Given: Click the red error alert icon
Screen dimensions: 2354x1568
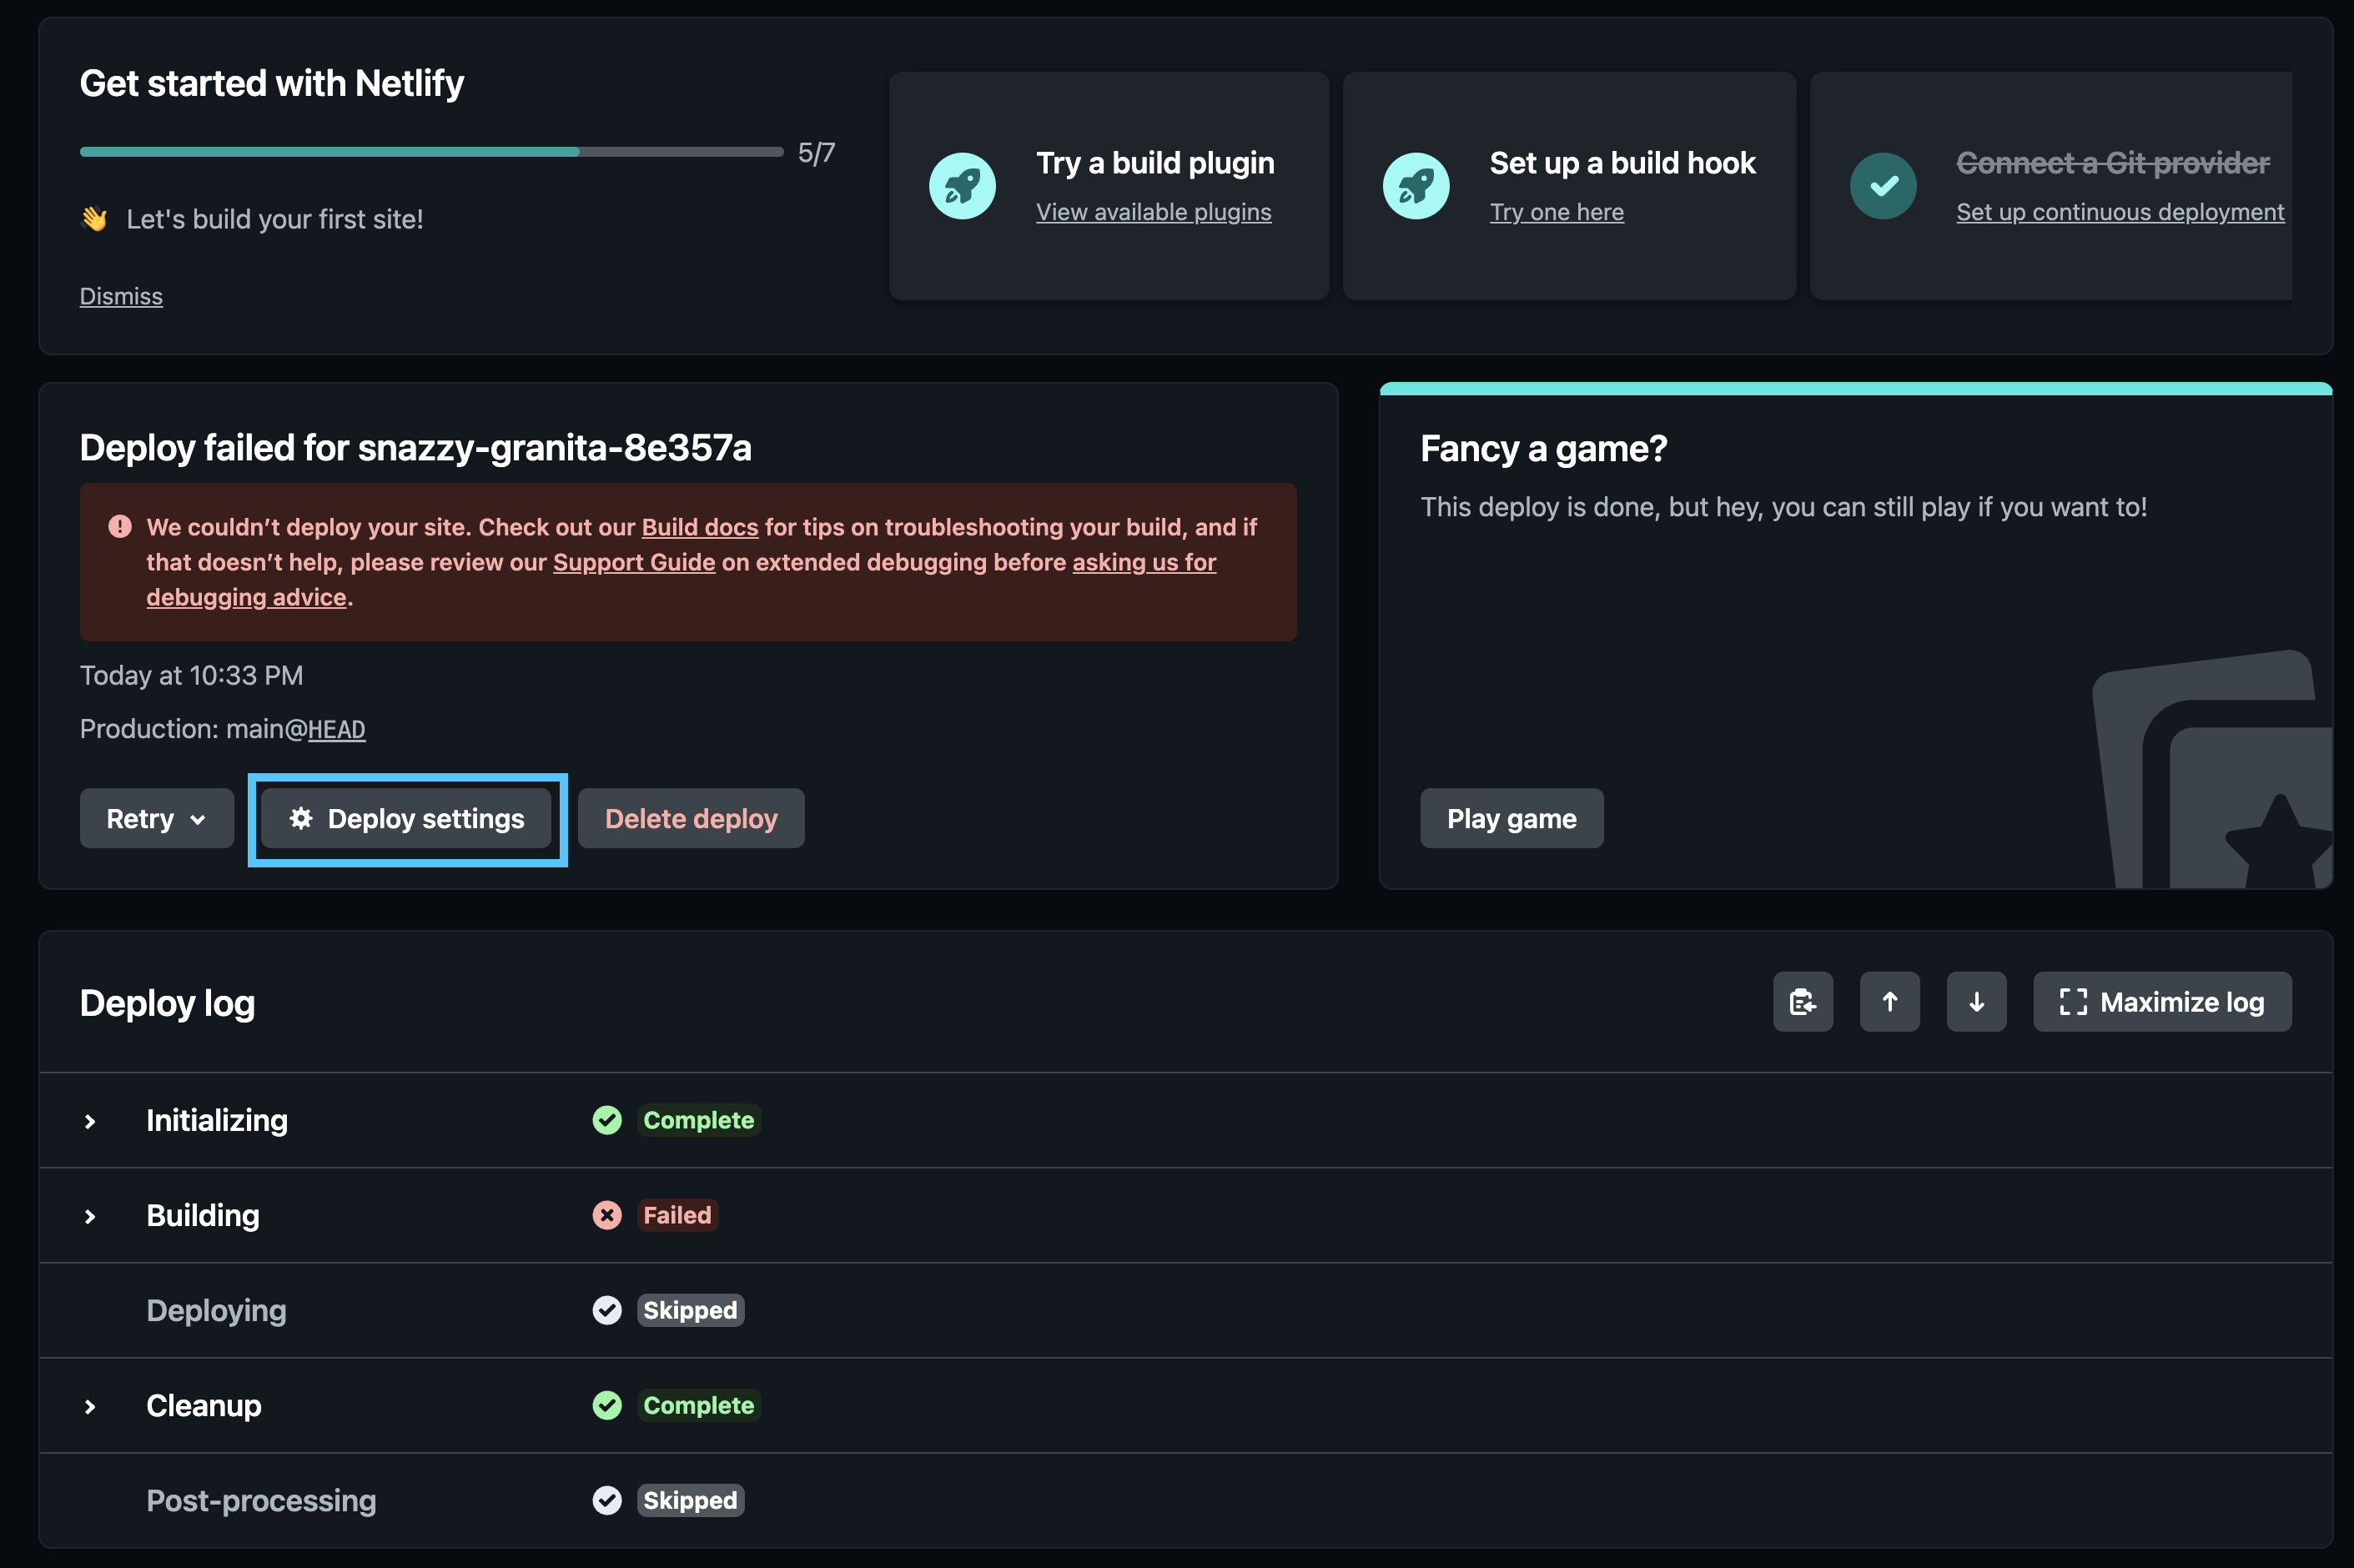Looking at the screenshot, I should tap(120, 526).
